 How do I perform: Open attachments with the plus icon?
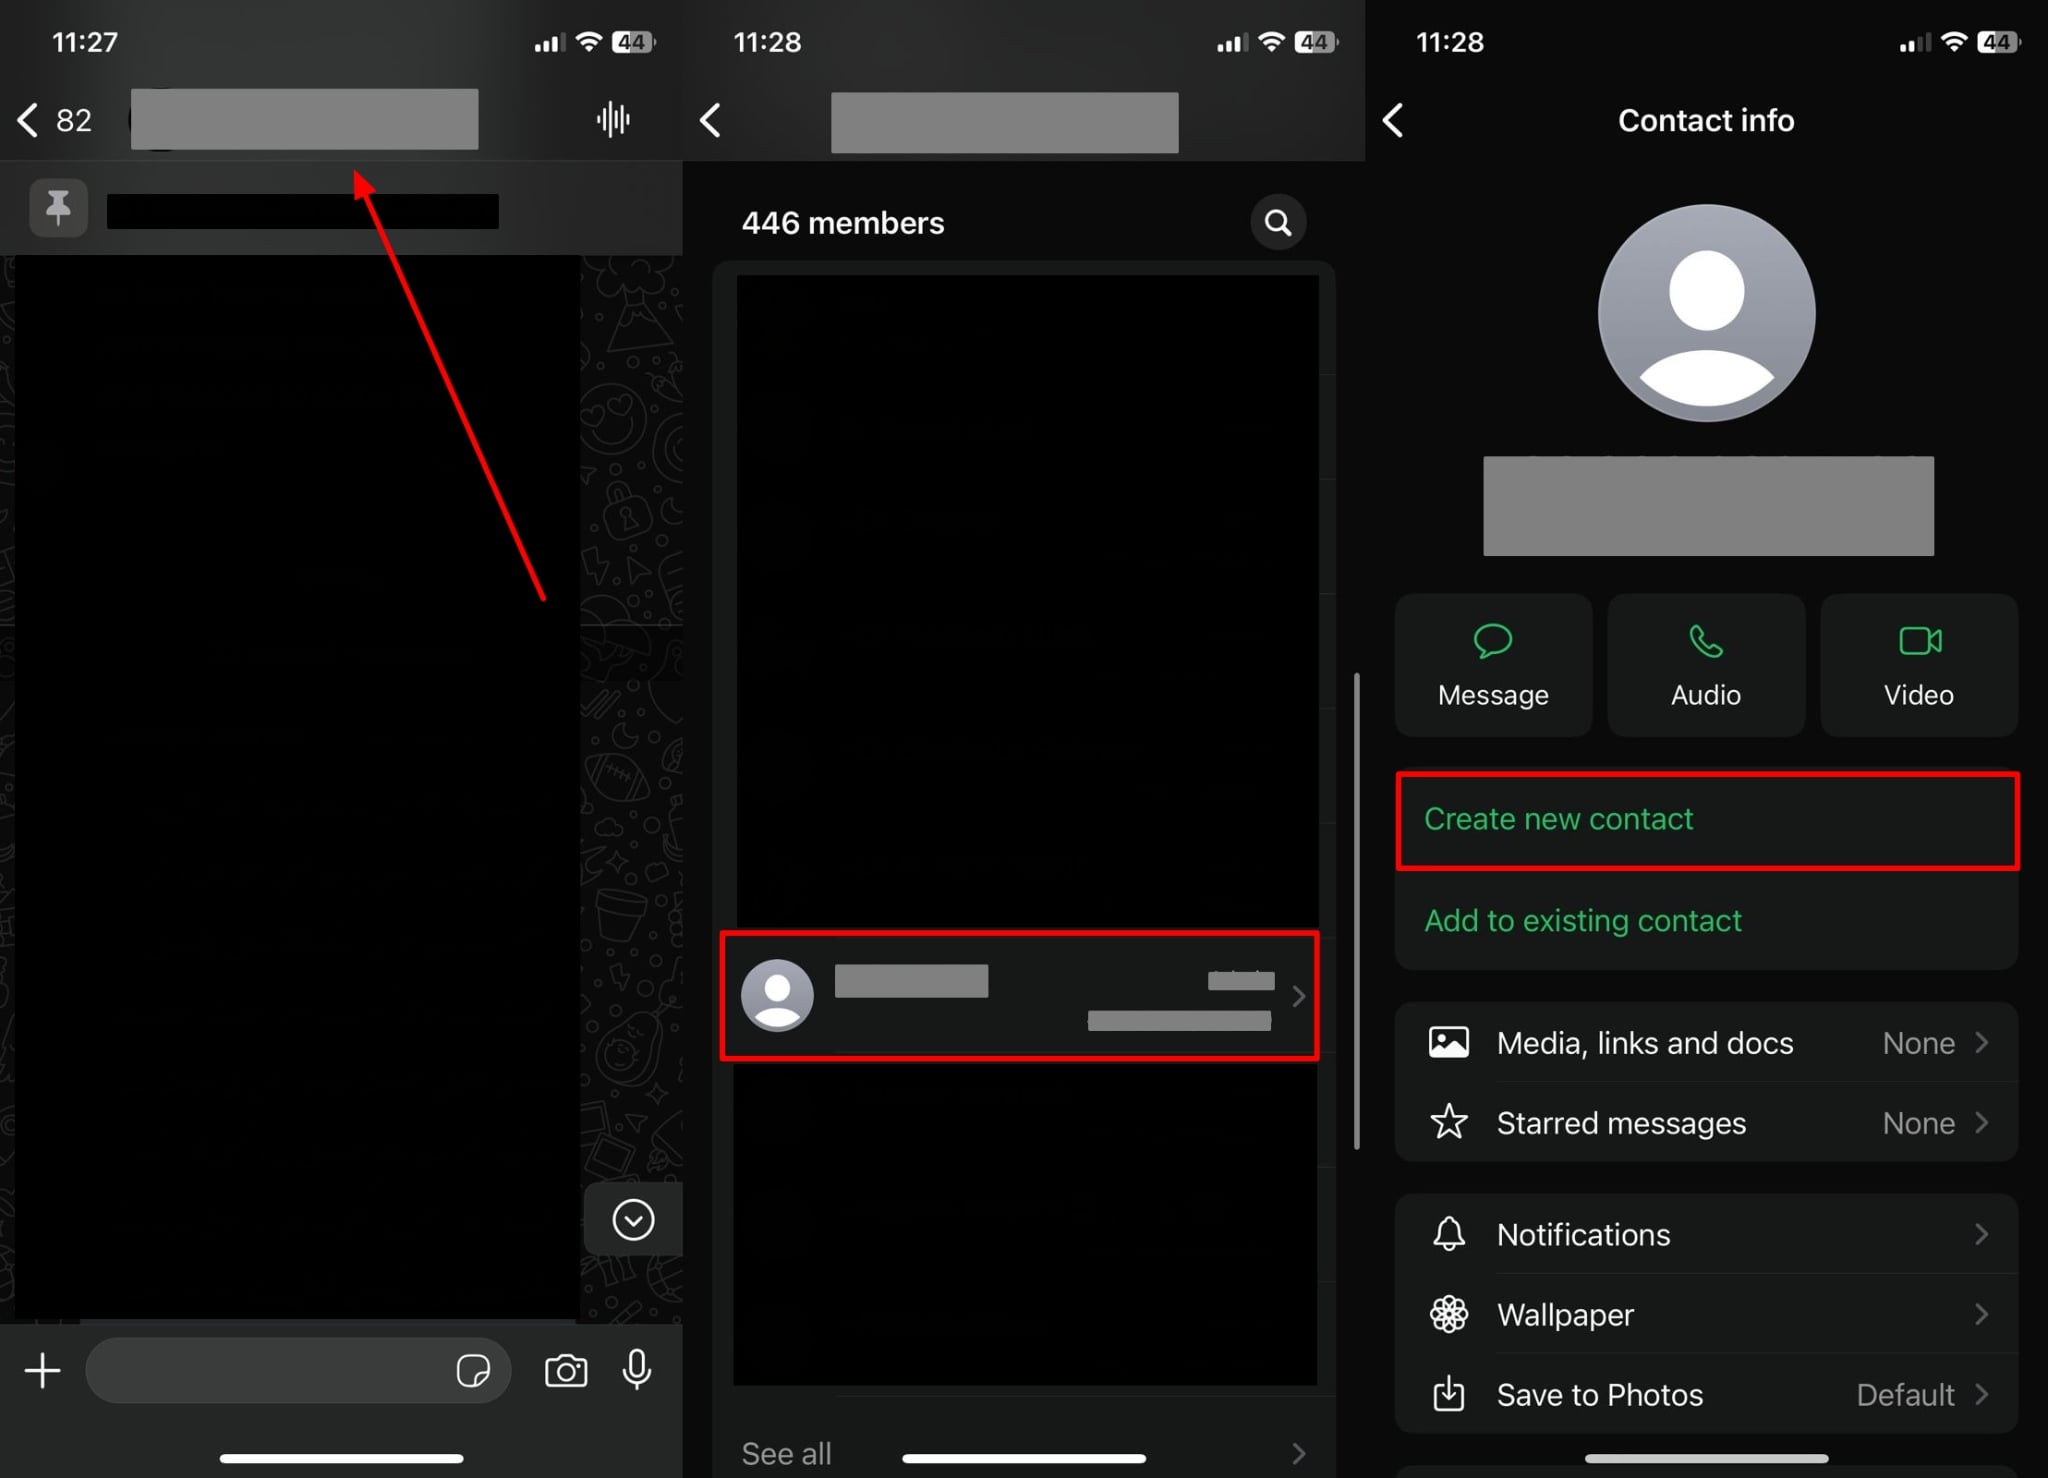point(42,1371)
